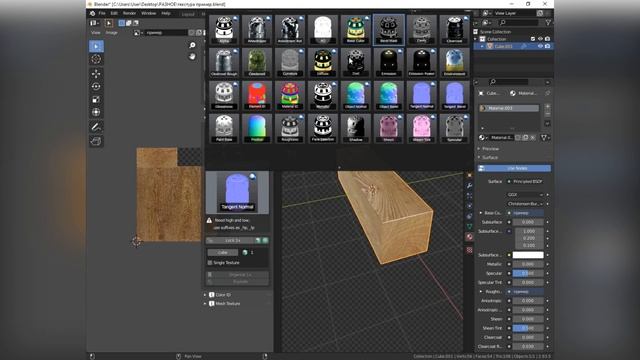Collapse the Collection tree in outliner

pos(476,39)
